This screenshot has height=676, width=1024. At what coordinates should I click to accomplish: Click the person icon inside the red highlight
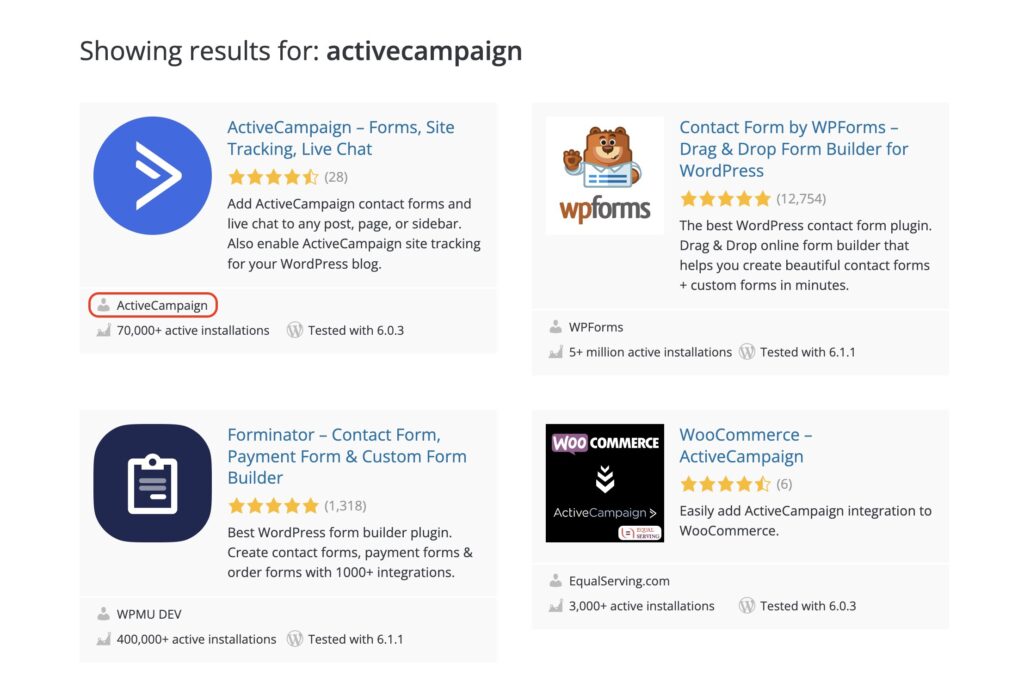tap(104, 305)
